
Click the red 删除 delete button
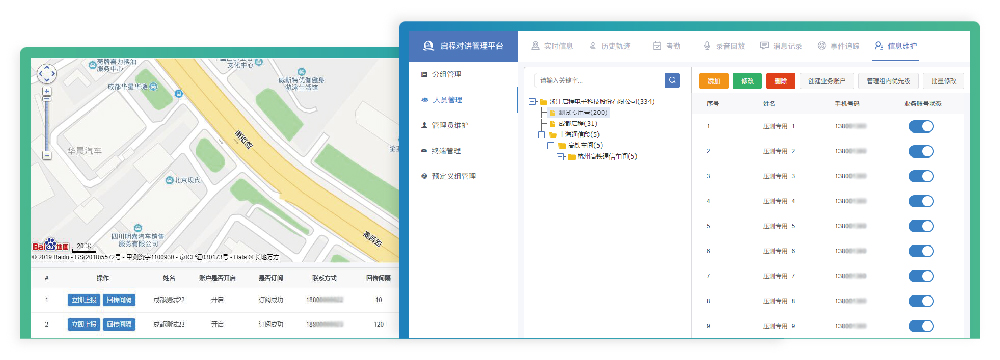click(781, 81)
